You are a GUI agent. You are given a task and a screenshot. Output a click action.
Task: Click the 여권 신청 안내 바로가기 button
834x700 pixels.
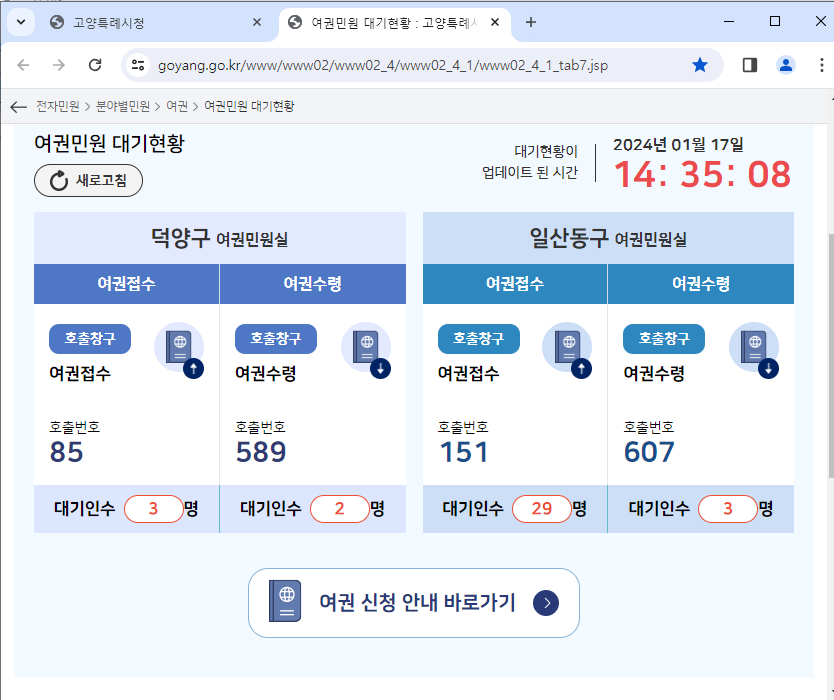[414, 602]
